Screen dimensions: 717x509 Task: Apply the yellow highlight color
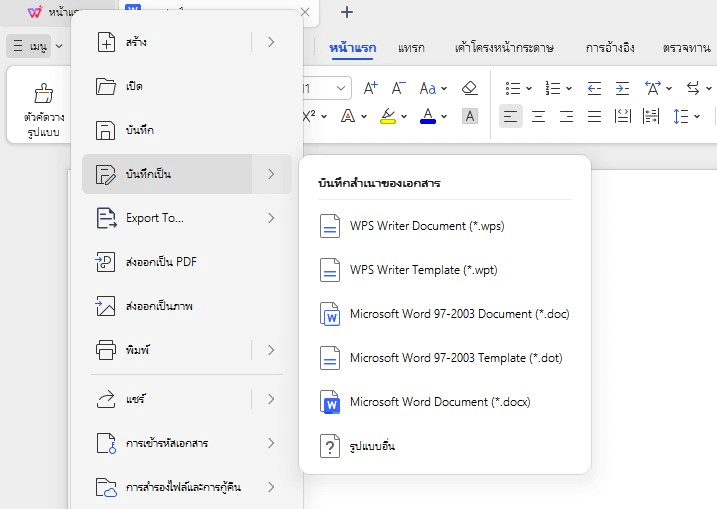tap(388, 116)
